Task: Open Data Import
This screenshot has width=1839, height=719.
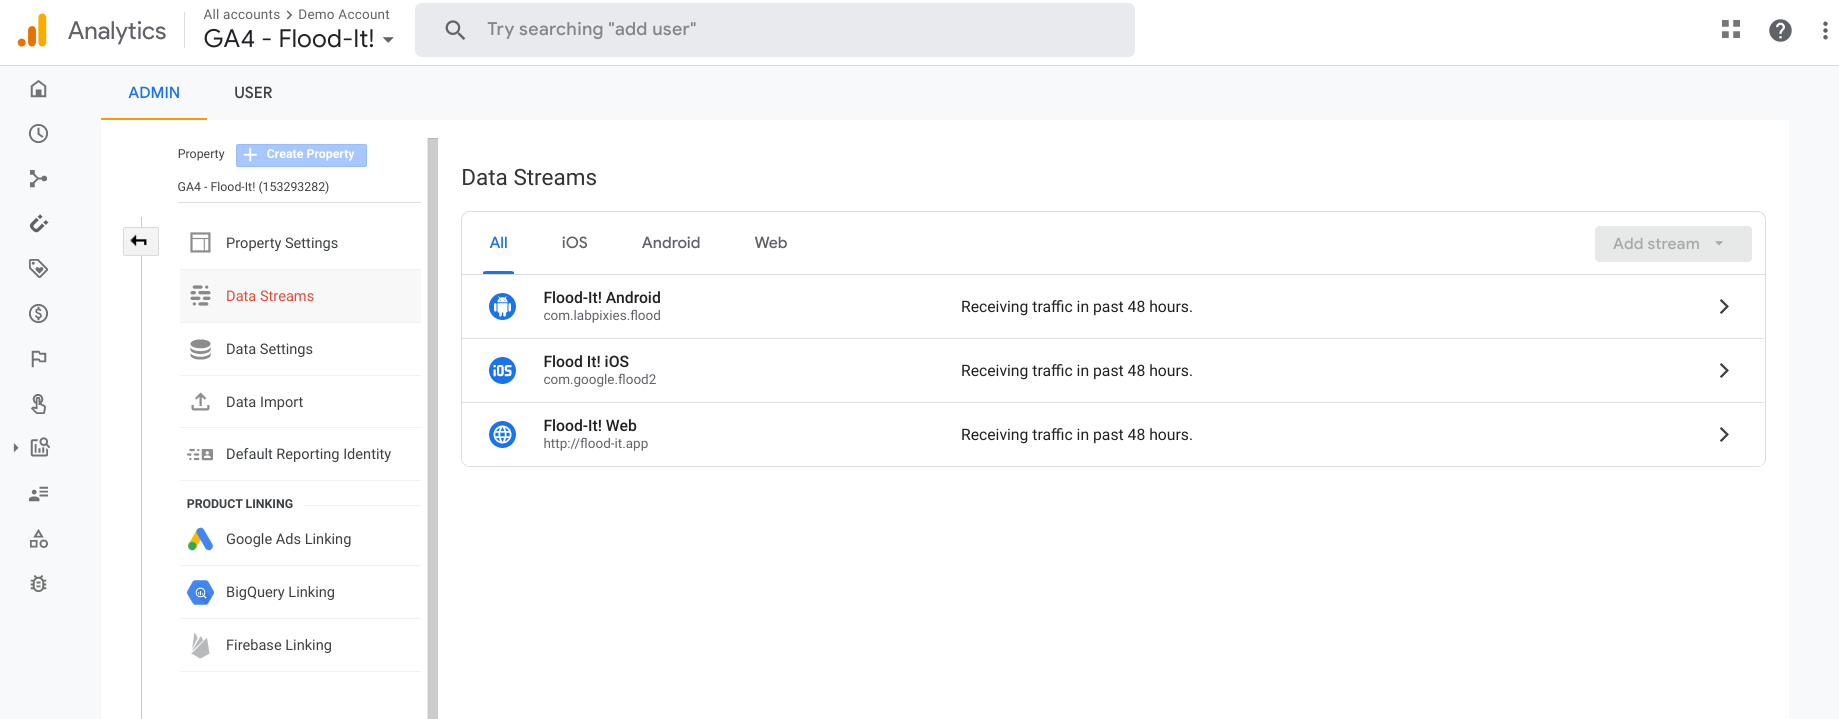Action: click(x=300, y=402)
